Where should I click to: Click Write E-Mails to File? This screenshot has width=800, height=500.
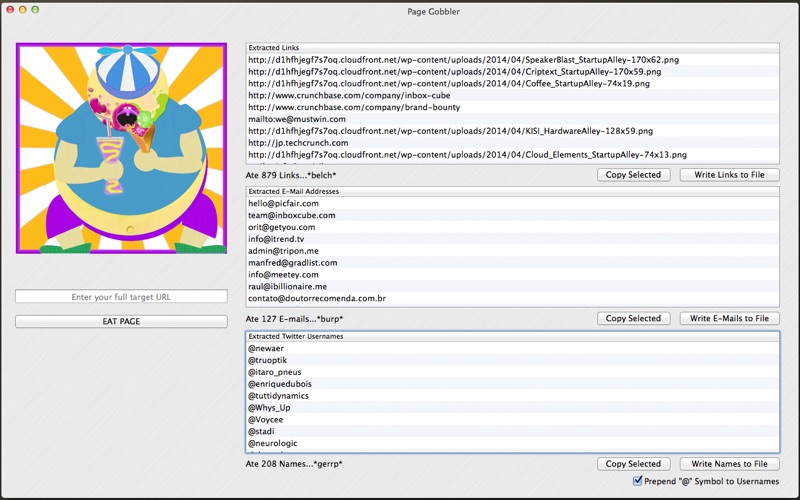pos(730,318)
